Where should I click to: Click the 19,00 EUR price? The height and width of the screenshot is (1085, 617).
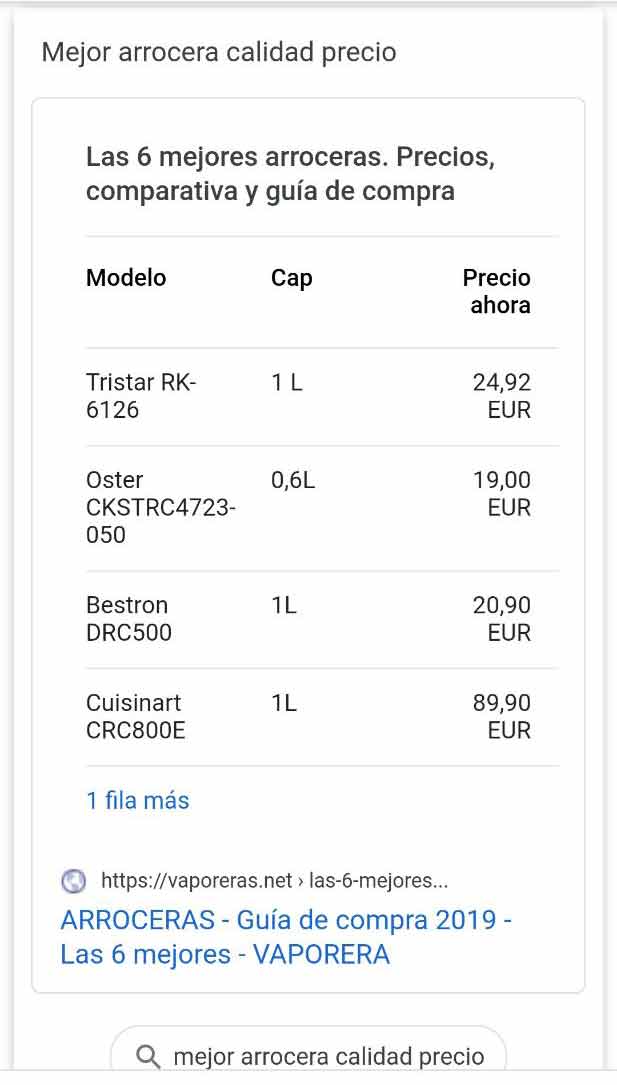502,494
